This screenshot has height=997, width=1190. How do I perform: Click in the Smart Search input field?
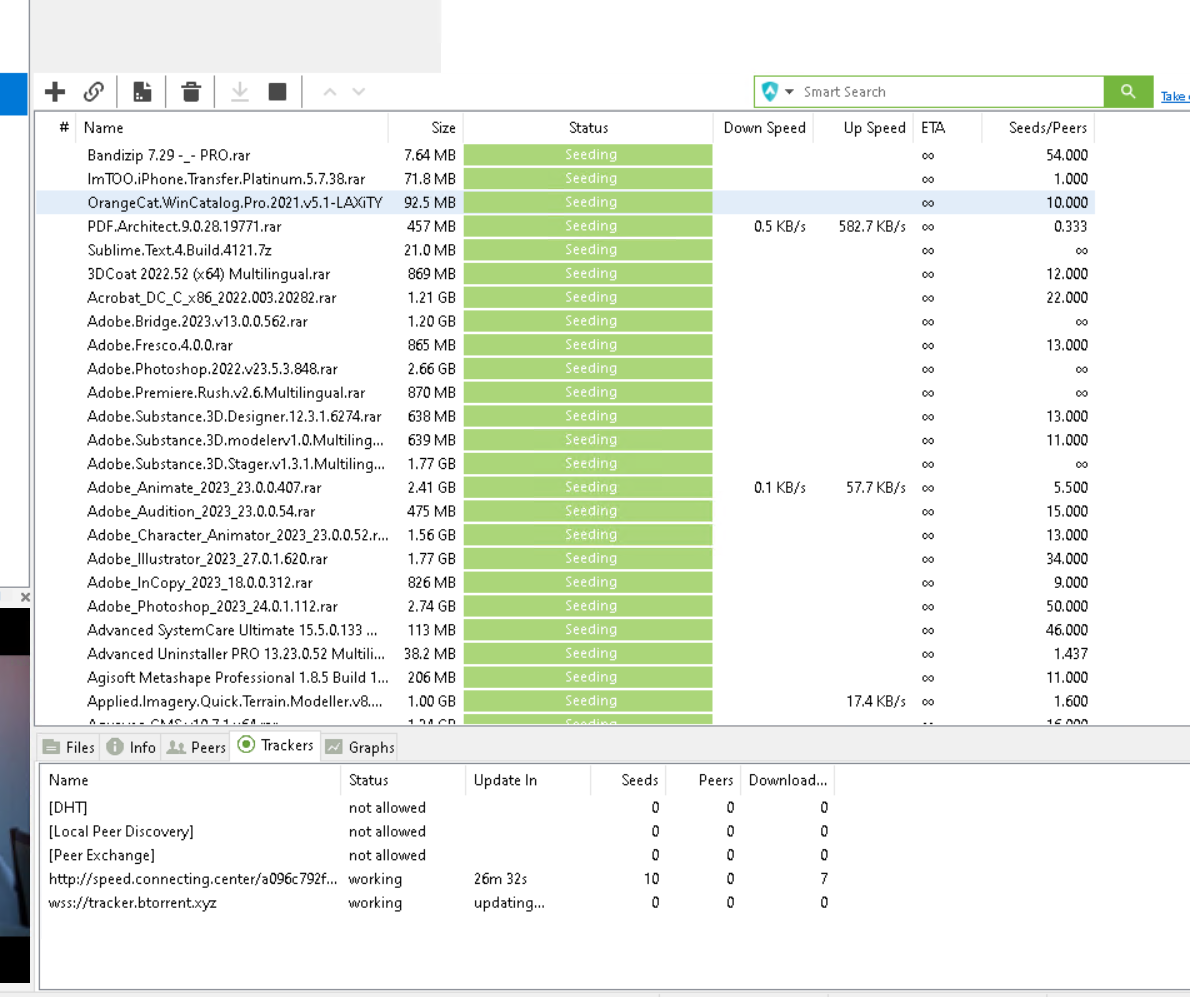point(950,92)
